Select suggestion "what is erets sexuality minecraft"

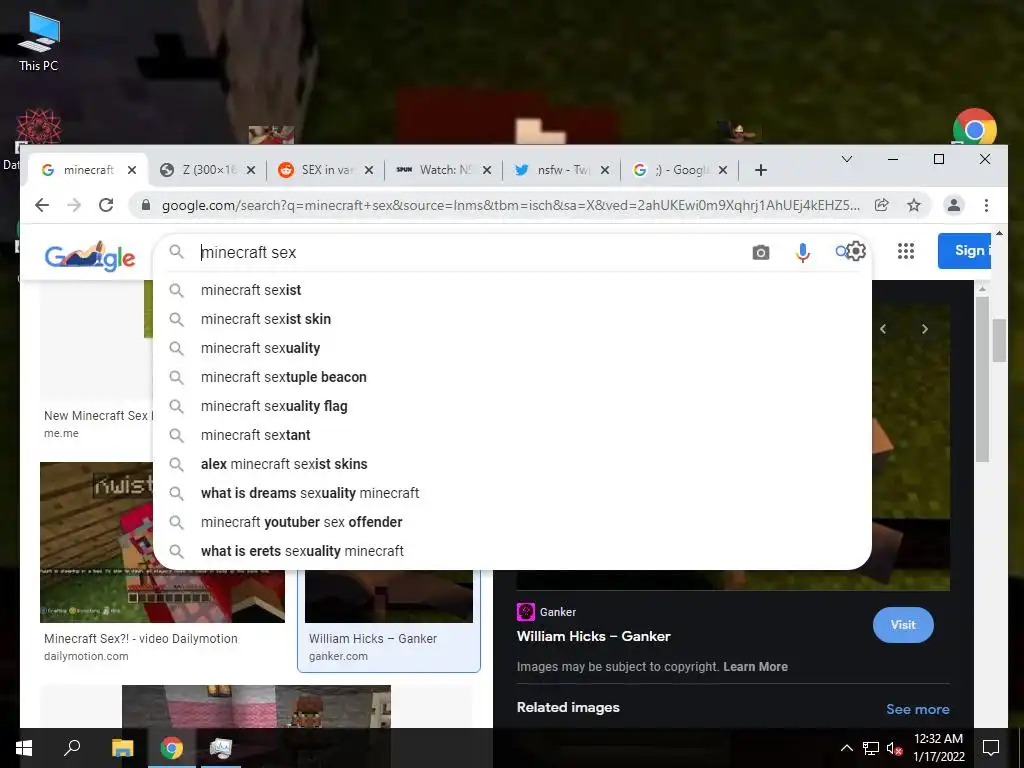(512, 551)
